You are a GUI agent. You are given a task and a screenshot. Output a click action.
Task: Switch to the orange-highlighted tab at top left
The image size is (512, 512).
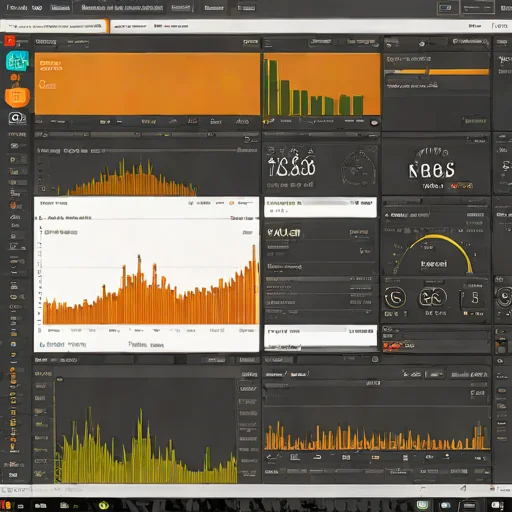pyautogui.click(x=54, y=26)
